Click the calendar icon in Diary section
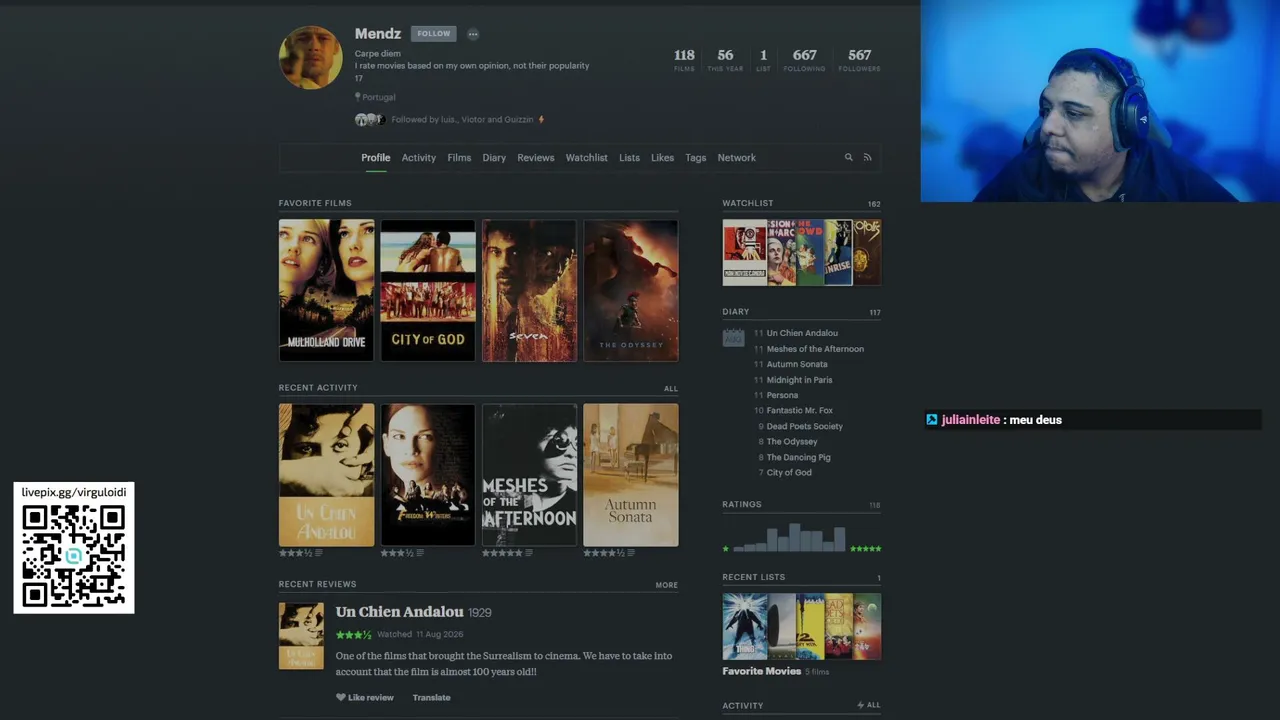1280x720 pixels. 733,337
